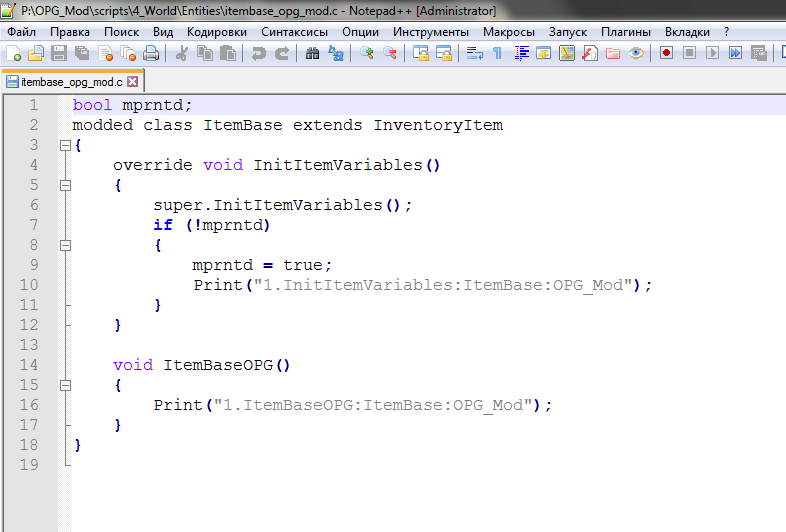
Task: Open the Кодировки menu
Action: 217,32
